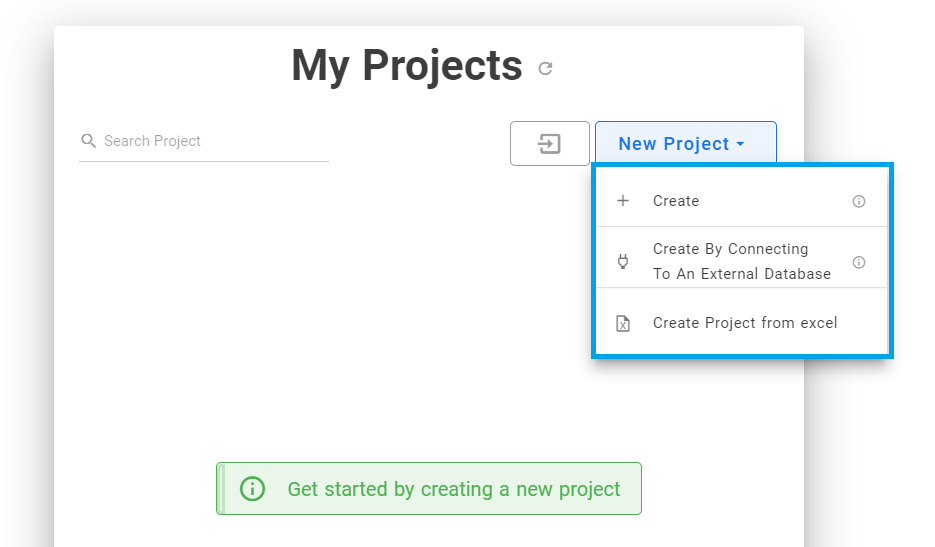Screen dimensions: 935x547
Task: Click the magnifier icon in search field
Action: pyautogui.click(x=88, y=141)
